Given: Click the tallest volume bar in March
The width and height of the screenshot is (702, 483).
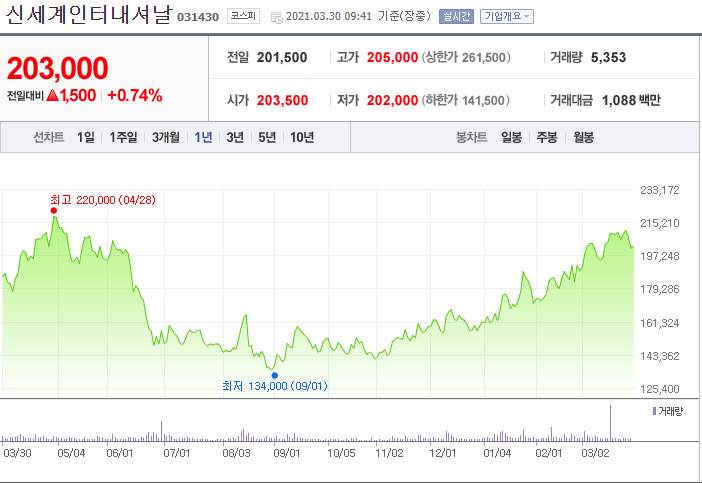Looking at the screenshot, I should click(610, 423).
